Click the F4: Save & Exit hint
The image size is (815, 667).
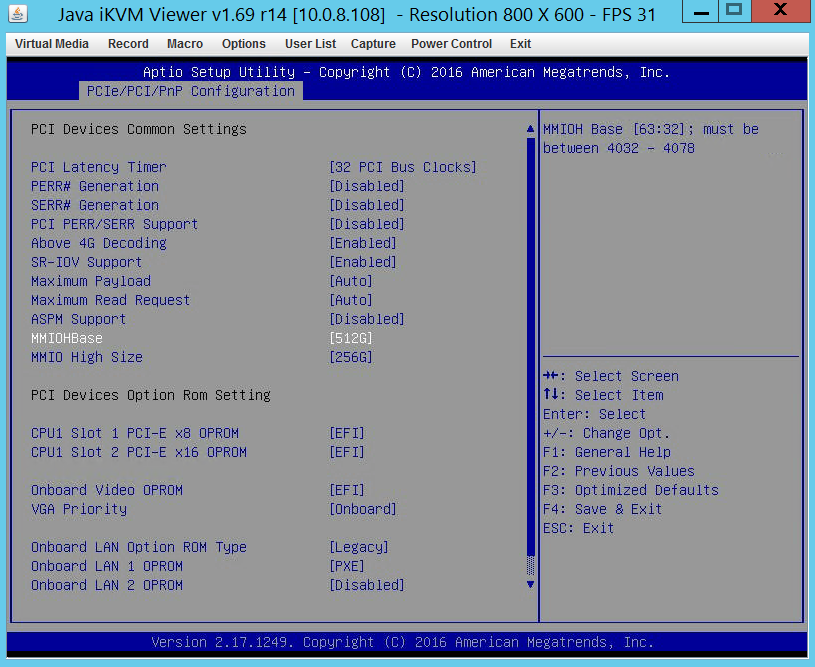click(602, 509)
